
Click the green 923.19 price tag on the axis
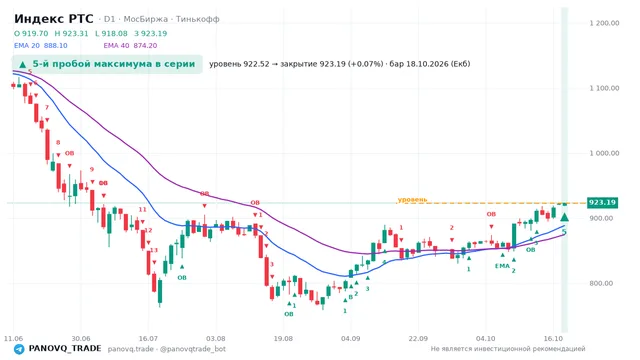[602, 202]
